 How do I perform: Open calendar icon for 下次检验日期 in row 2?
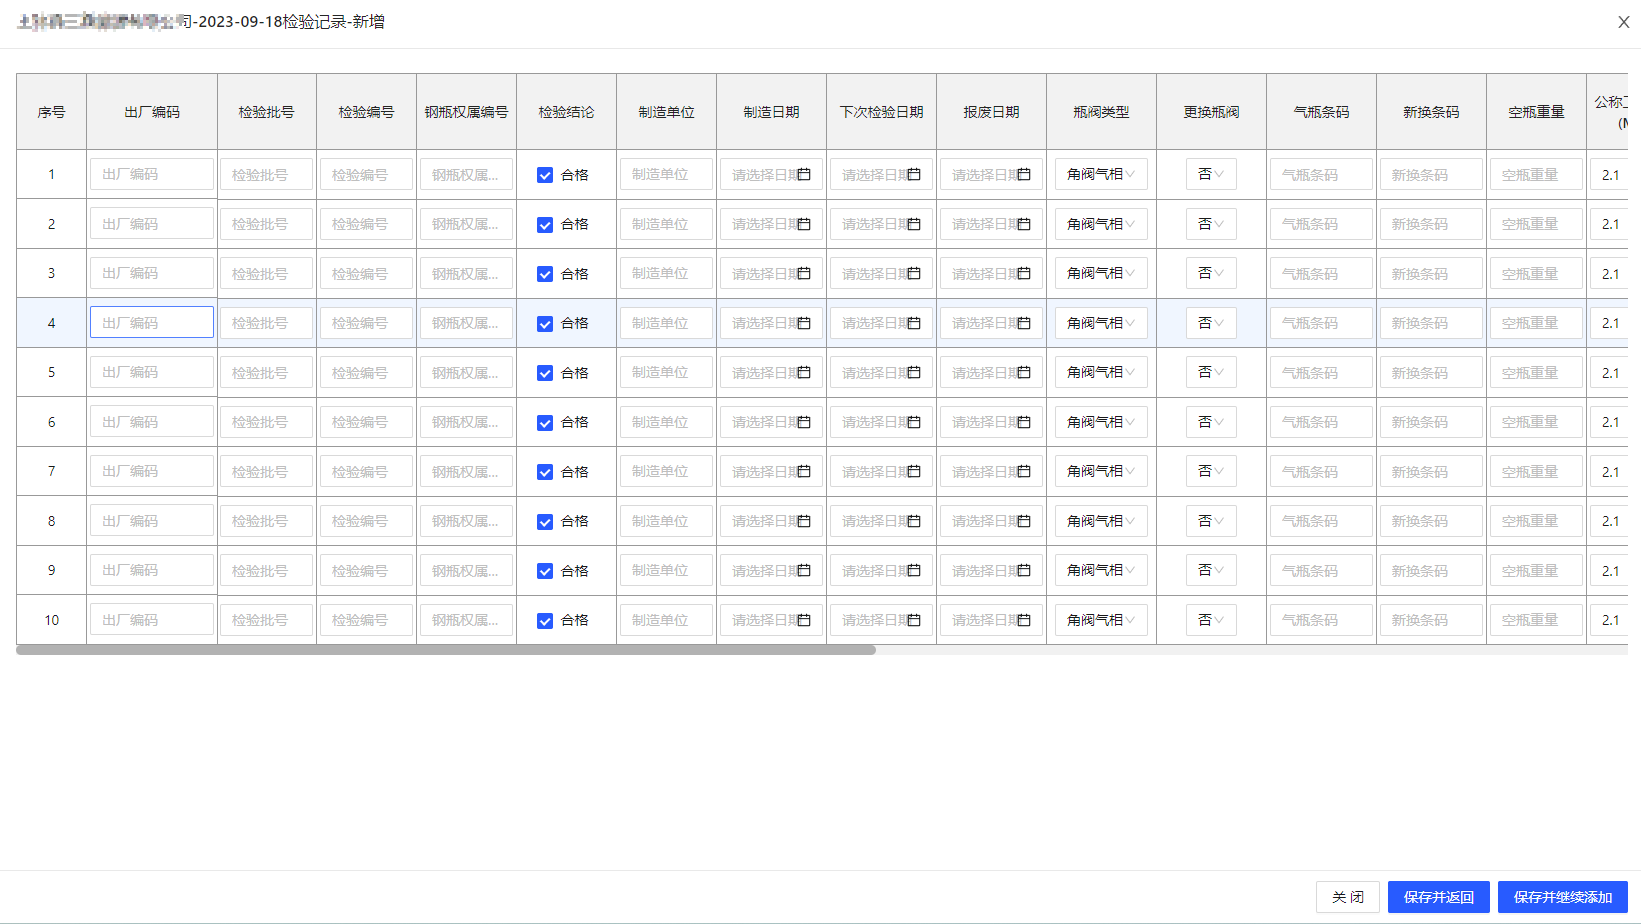914,224
